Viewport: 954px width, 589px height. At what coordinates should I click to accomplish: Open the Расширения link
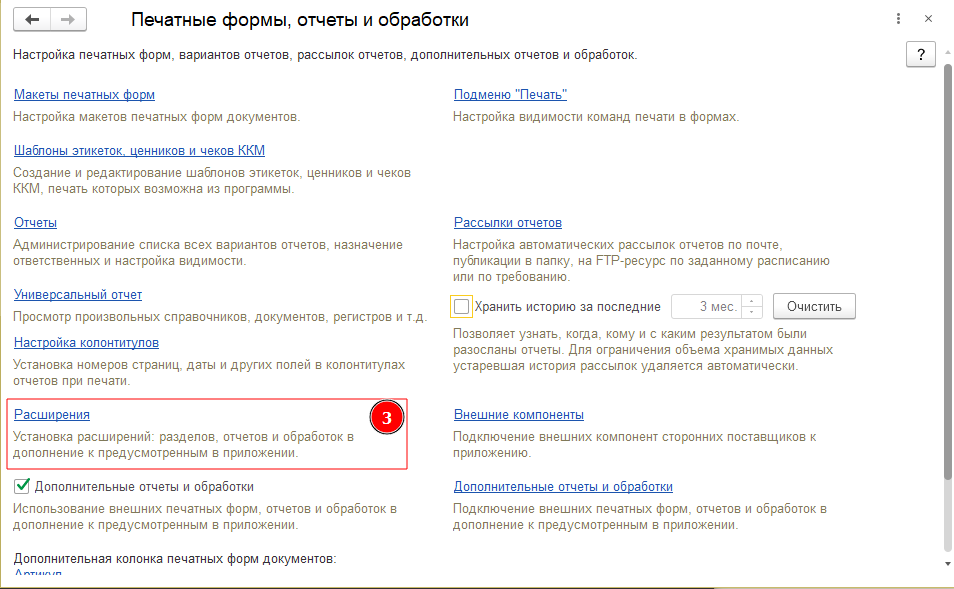52,415
